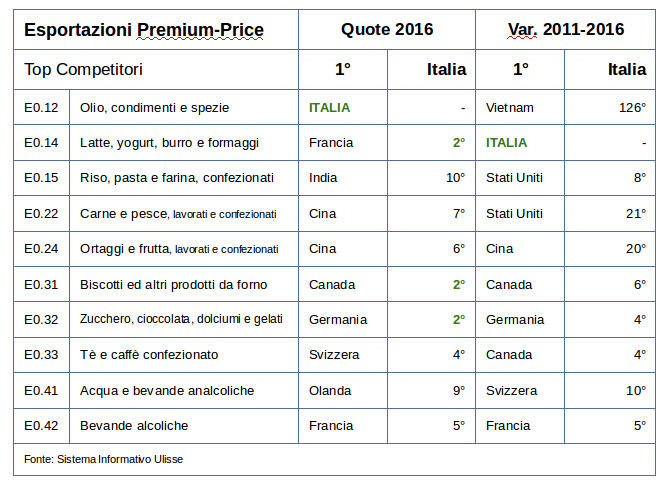Click the 'Top Competitori' cell
The width and height of the screenshot is (670, 481).
[156, 69]
